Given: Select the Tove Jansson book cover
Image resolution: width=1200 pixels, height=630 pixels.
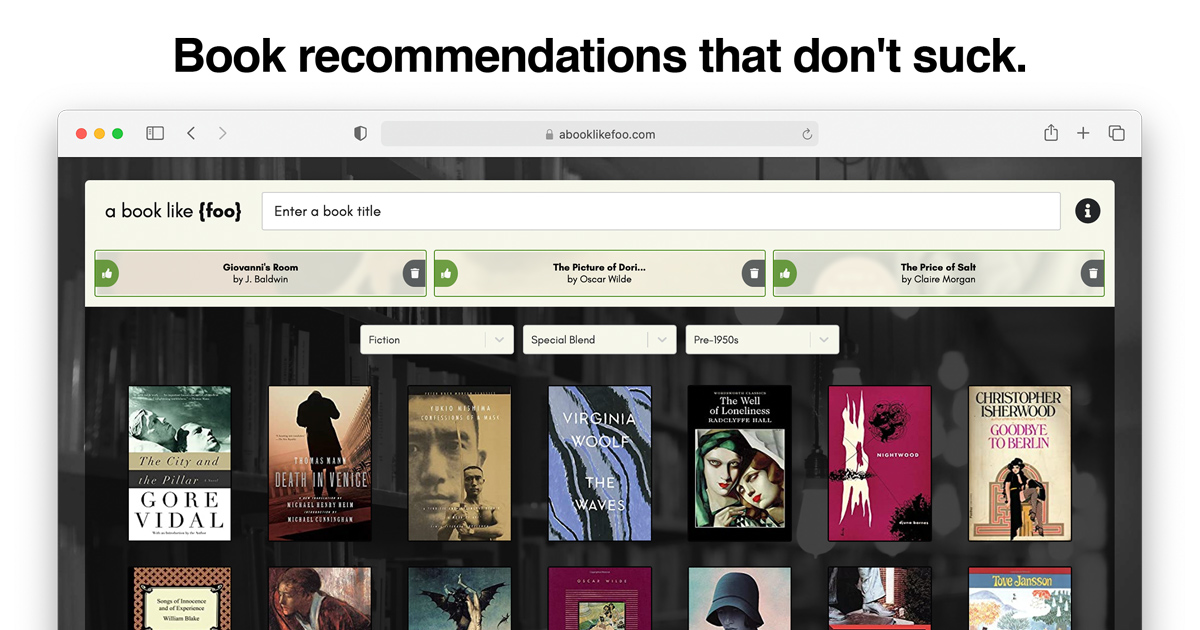Looking at the screenshot, I should point(1020,598).
